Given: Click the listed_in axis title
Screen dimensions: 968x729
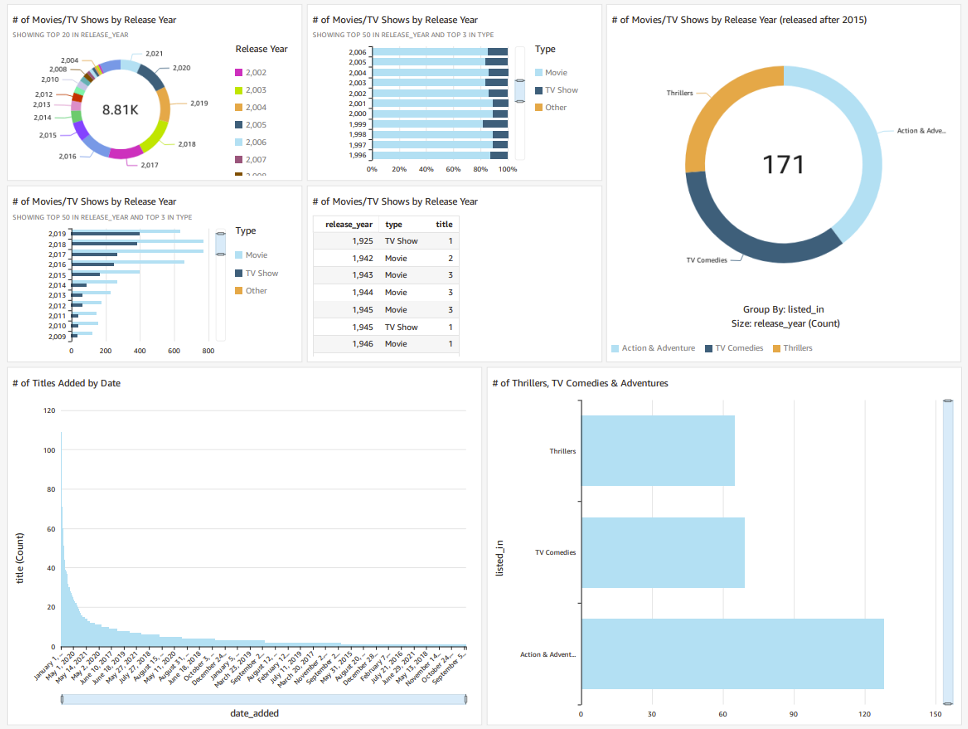Looking at the screenshot, I should coord(499,559).
